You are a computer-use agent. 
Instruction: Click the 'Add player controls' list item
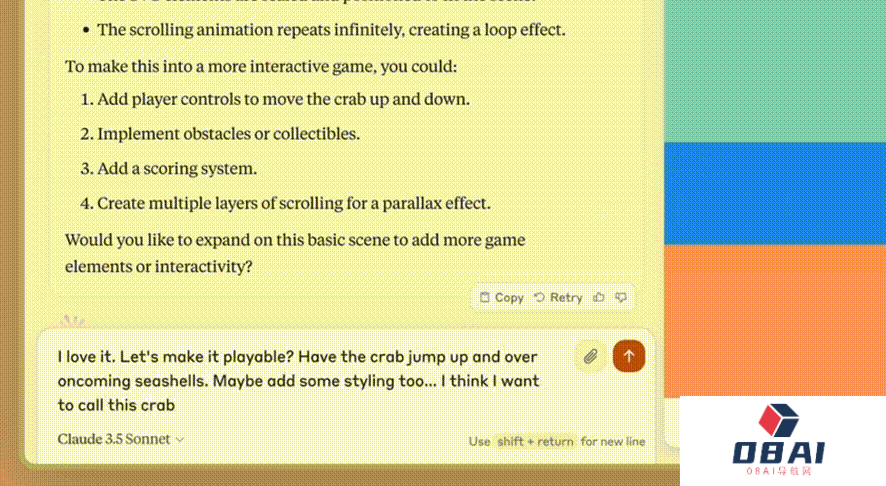pos(283,100)
